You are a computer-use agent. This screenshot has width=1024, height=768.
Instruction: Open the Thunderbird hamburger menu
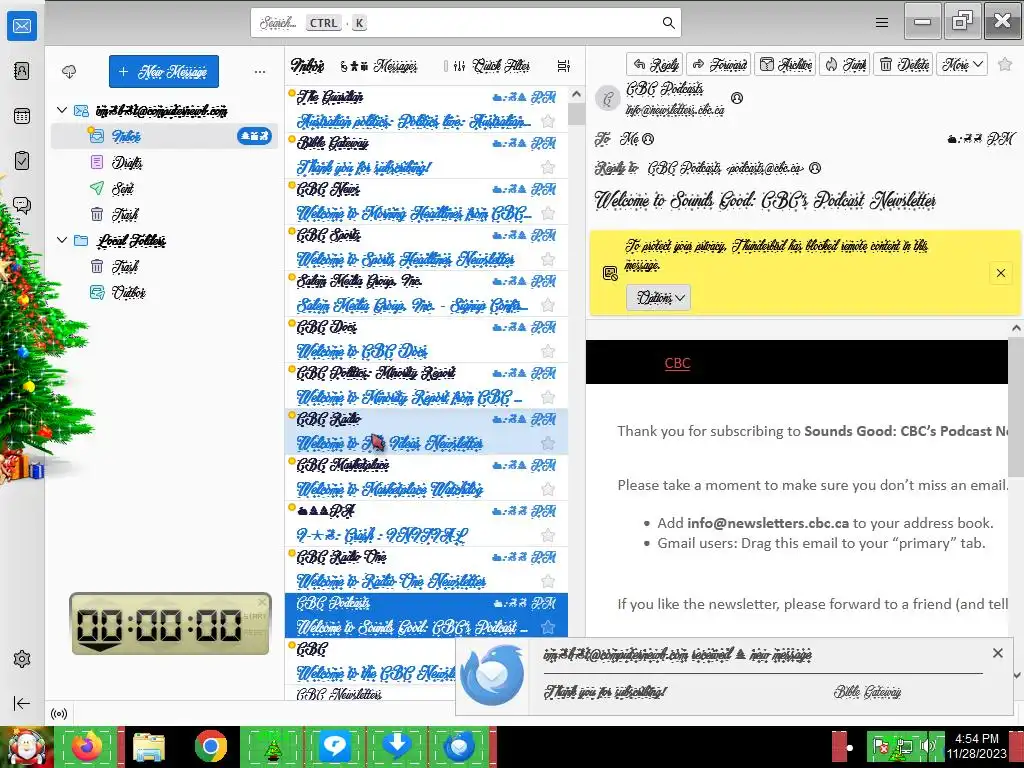[x=882, y=23]
